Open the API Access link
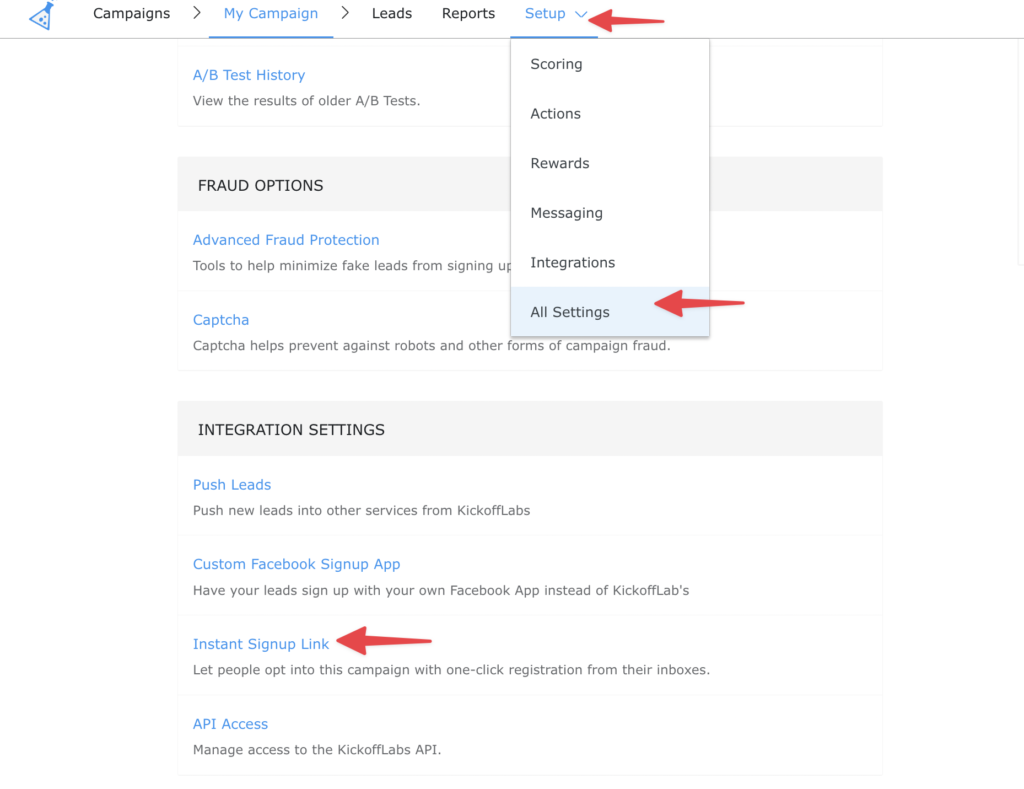1024x789 pixels. 231,724
